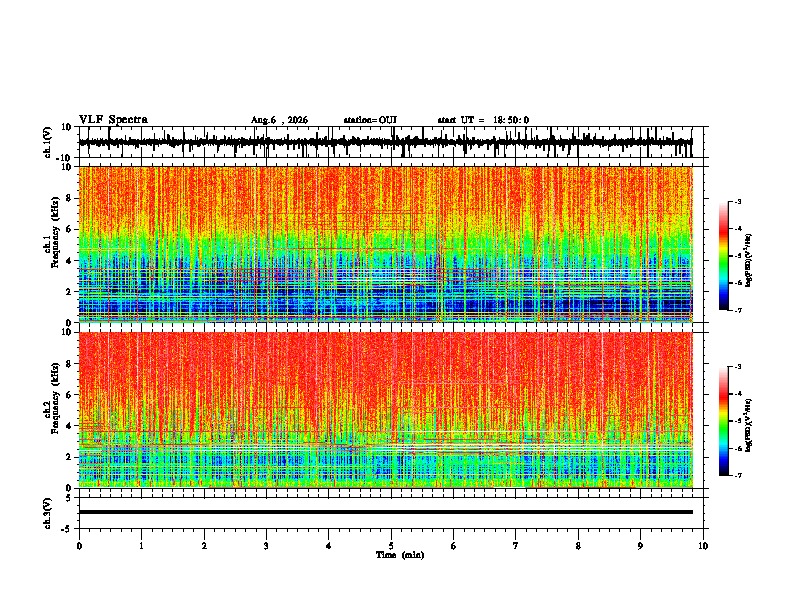This screenshot has height=612, width=792.
Task: Click the ch.3(V) axis label
Action: pos(48,513)
